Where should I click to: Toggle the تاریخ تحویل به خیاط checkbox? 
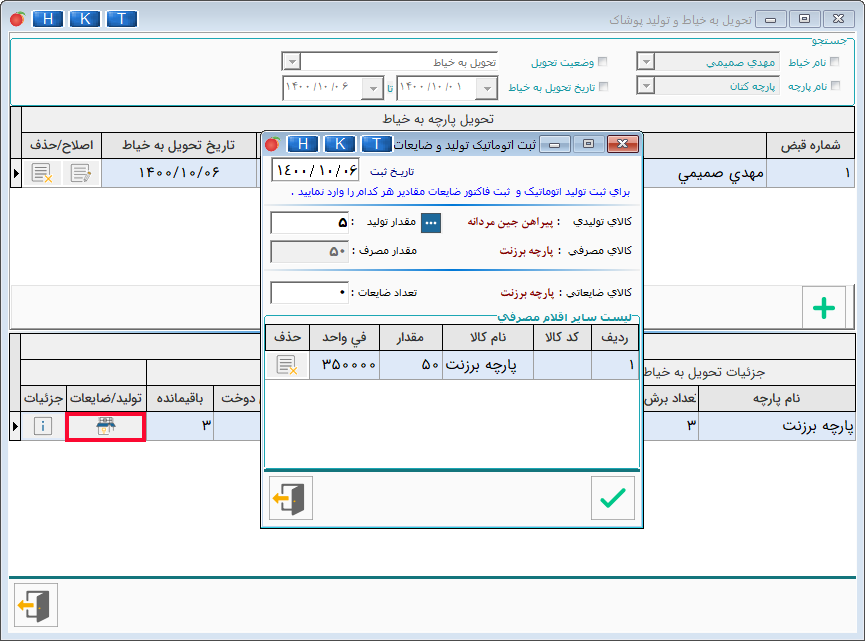coord(603,87)
